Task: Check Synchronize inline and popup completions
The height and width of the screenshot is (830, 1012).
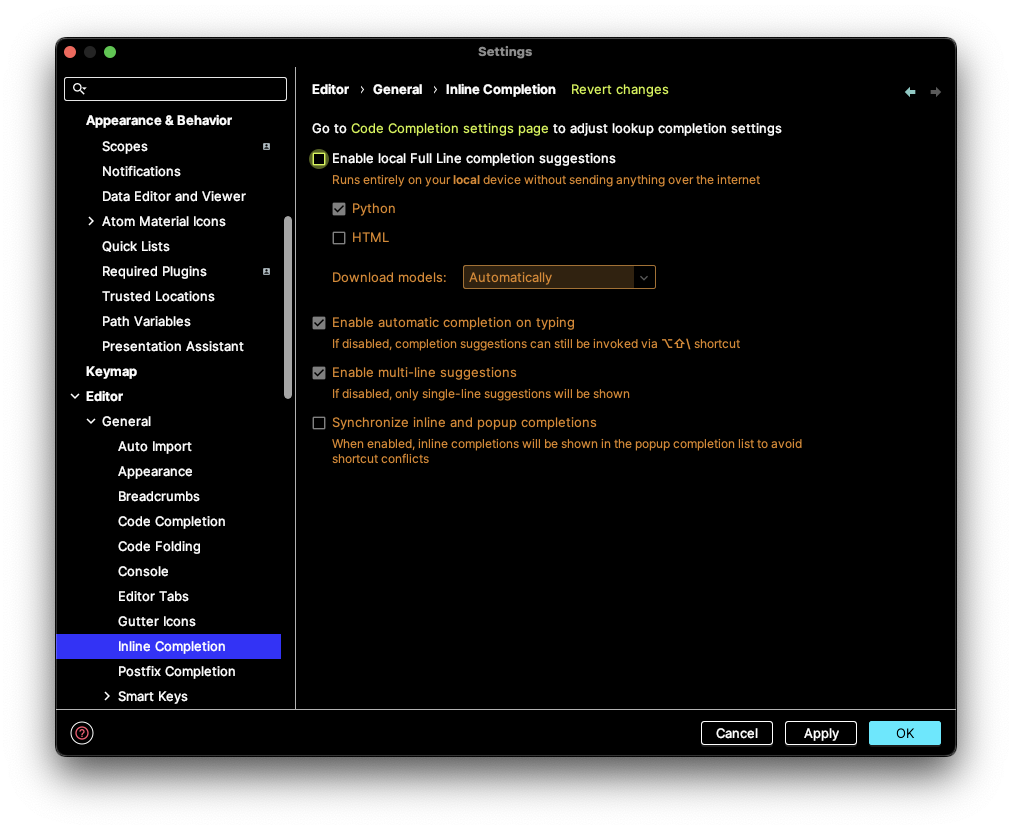Action: (319, 423)
